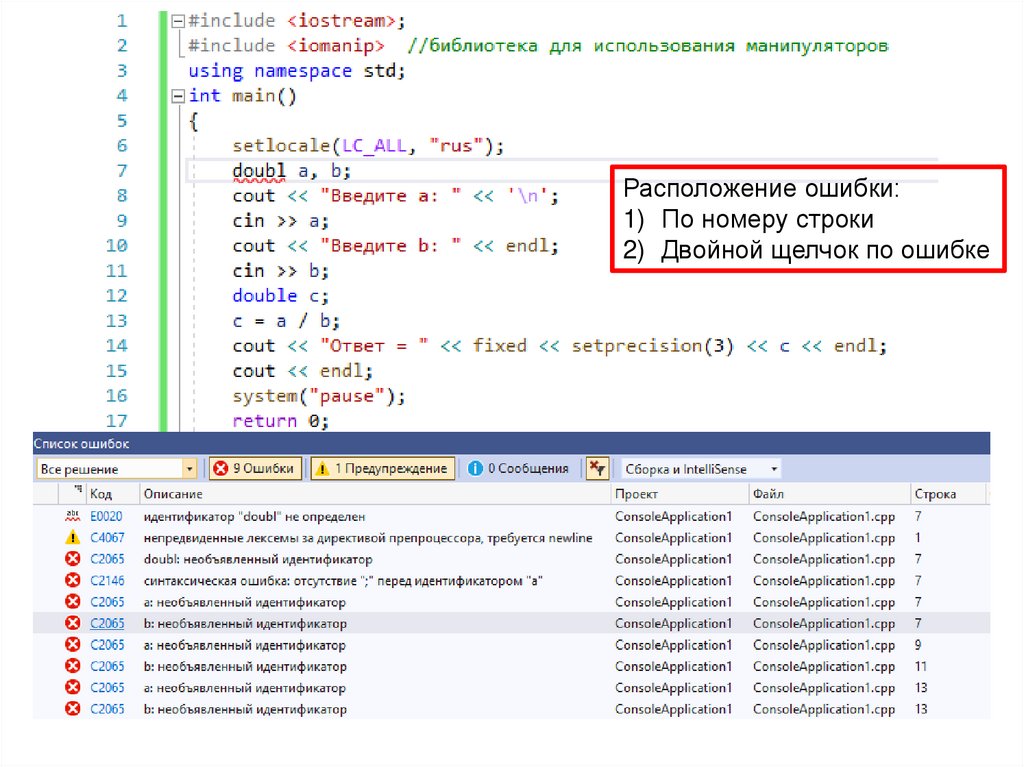Screen dimensions: 1024x767
Task: Click the clear filter icon in error list
Action: [598, 468]
